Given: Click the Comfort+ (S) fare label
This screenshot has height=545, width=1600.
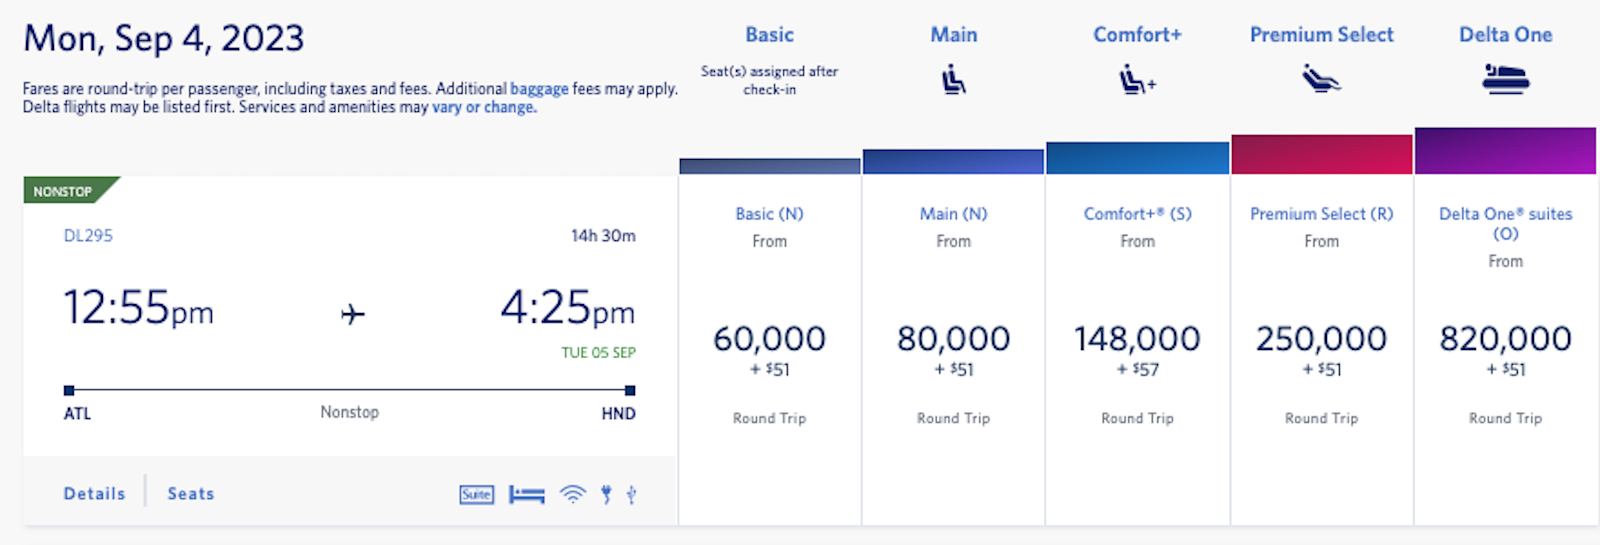Looking at the screenshot, I should coord(1137,214).
